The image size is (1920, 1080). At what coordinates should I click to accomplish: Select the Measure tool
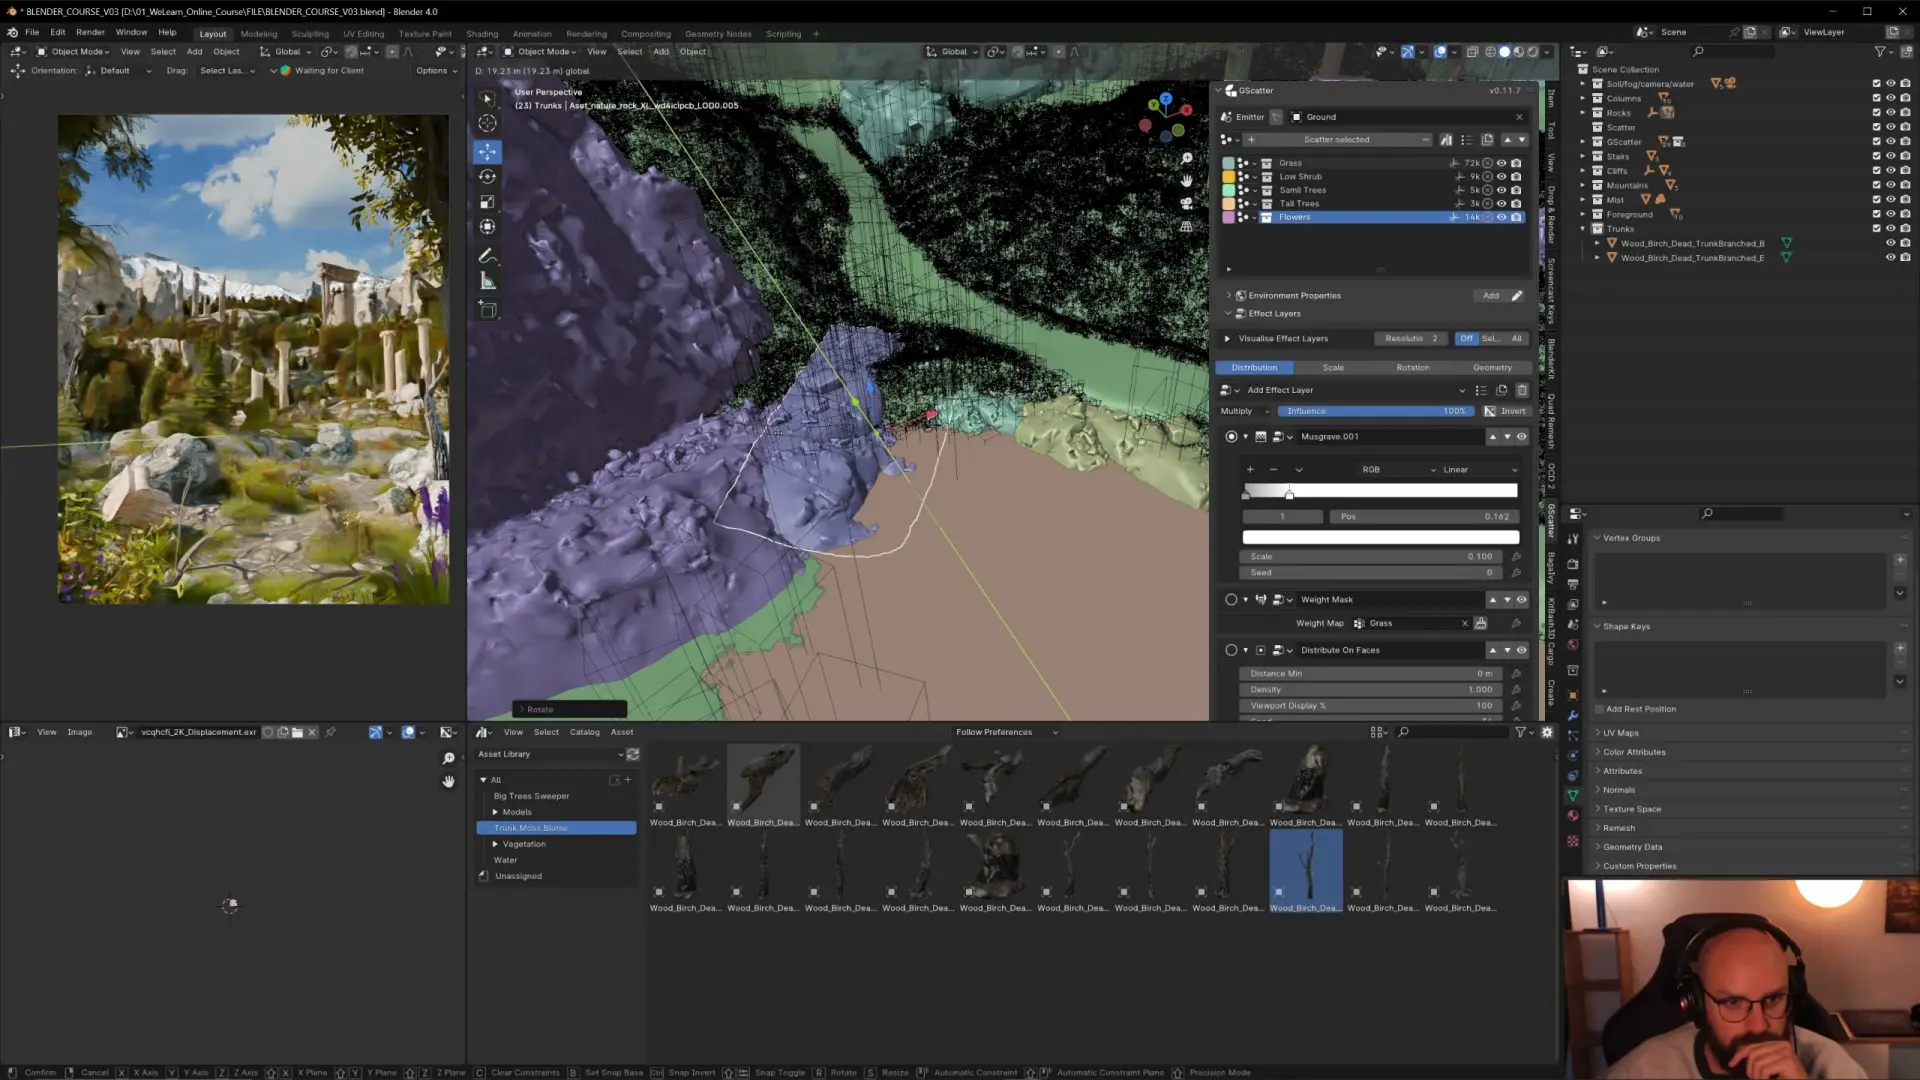(487, 282)
